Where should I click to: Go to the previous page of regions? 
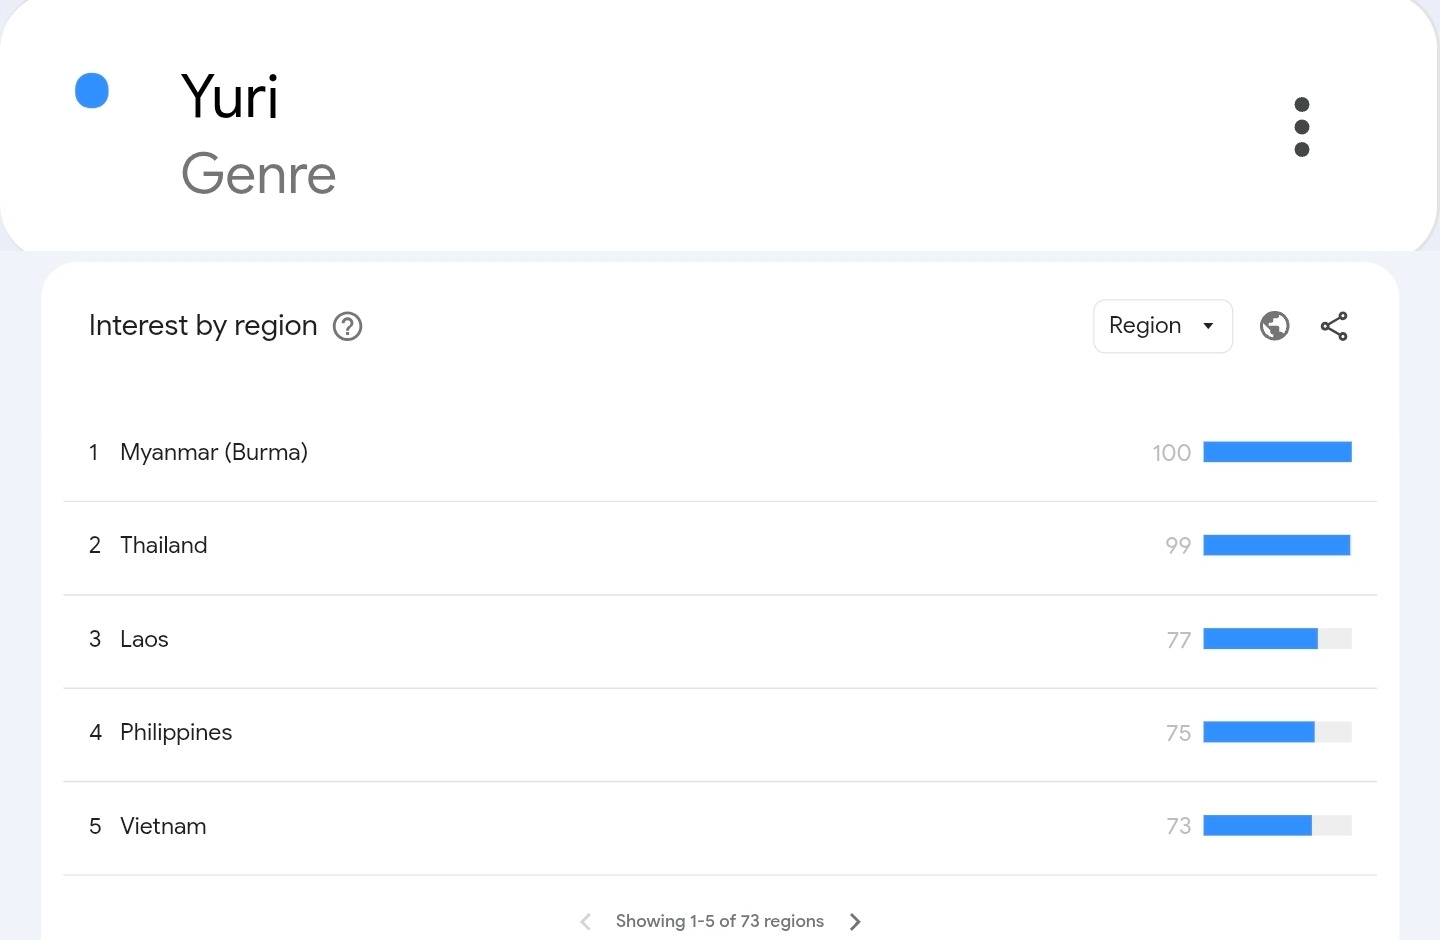pyautogui.click(x=586, y=922)
